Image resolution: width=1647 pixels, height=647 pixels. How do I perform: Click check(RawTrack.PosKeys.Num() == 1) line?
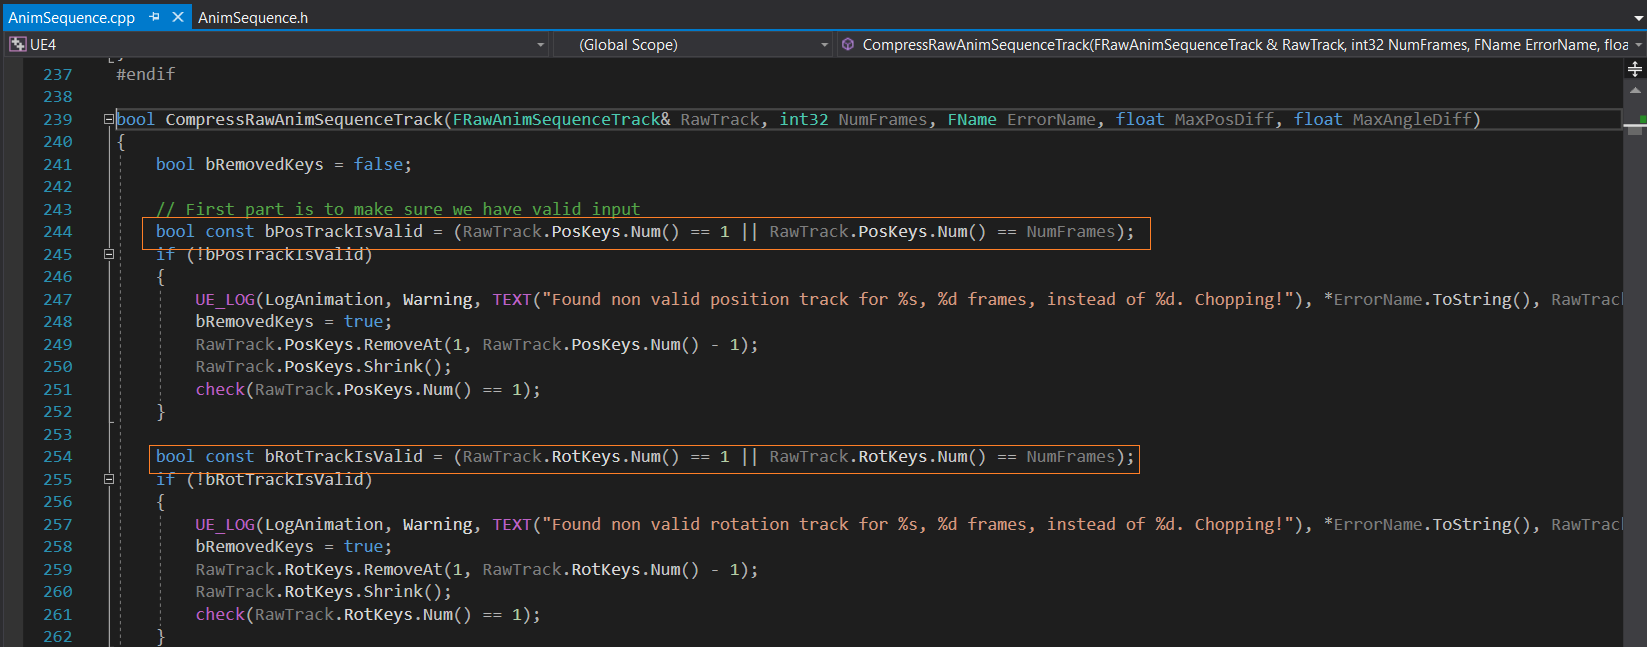(x=368, y=389)
